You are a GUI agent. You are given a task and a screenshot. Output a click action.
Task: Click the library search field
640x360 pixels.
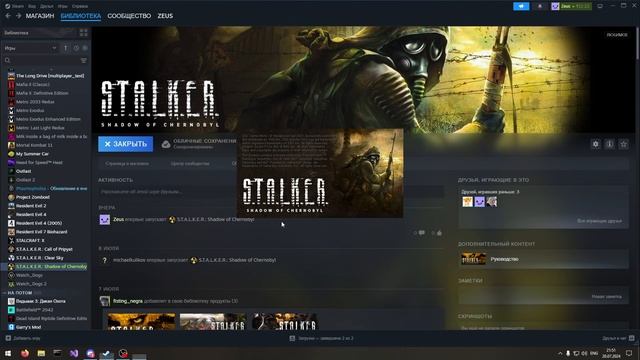pos(41,60)
